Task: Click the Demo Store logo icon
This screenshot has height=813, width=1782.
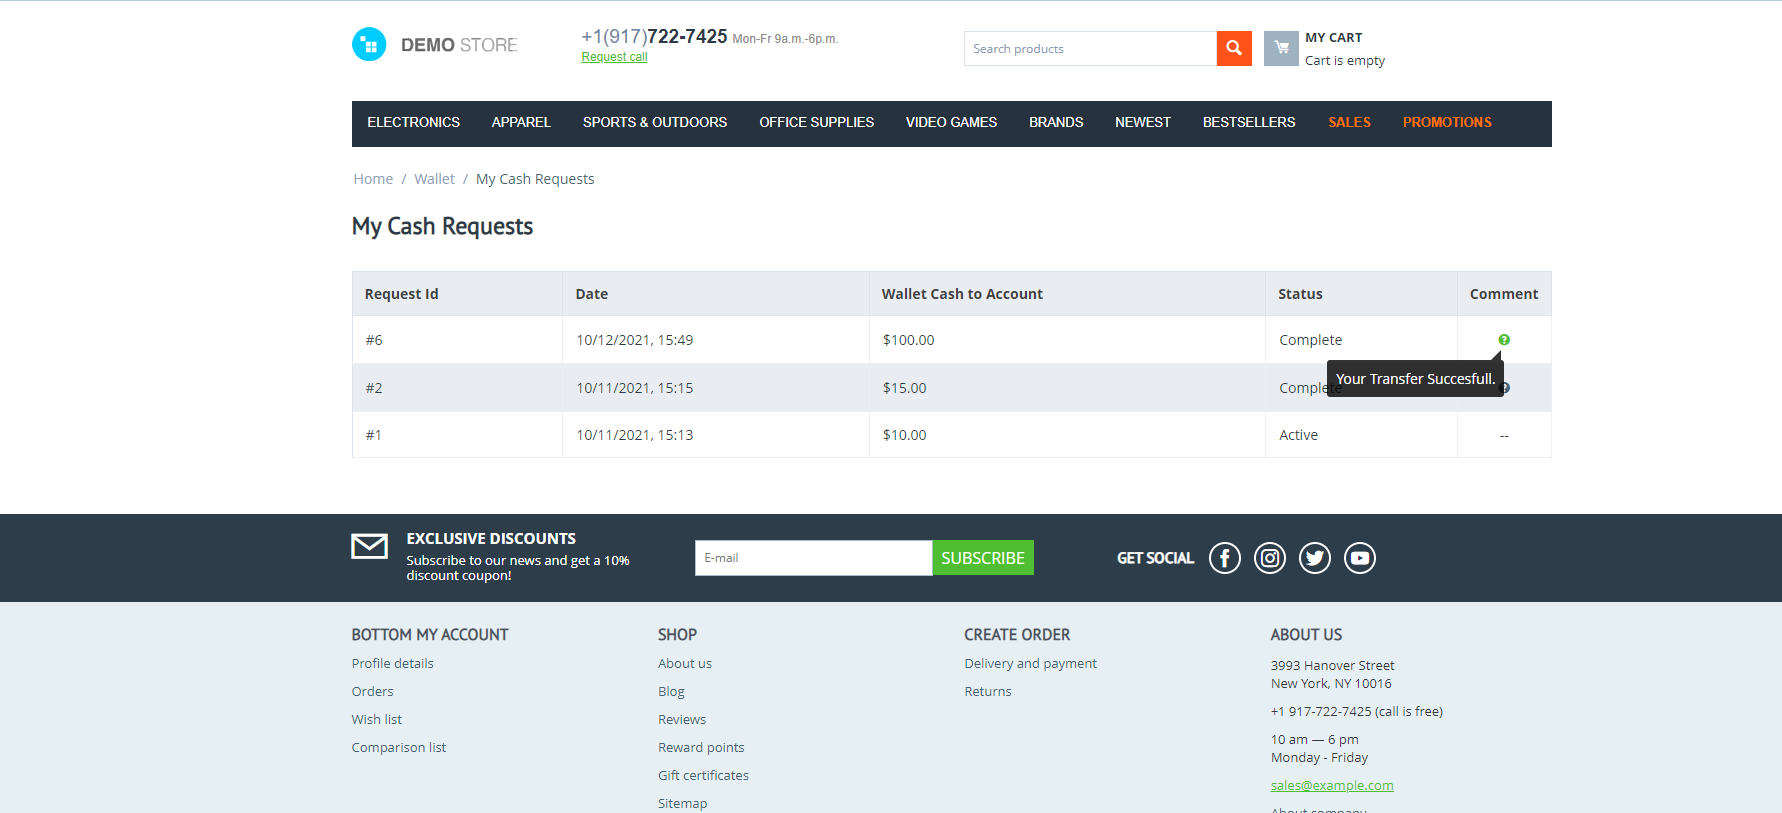Action: (369, 44)
